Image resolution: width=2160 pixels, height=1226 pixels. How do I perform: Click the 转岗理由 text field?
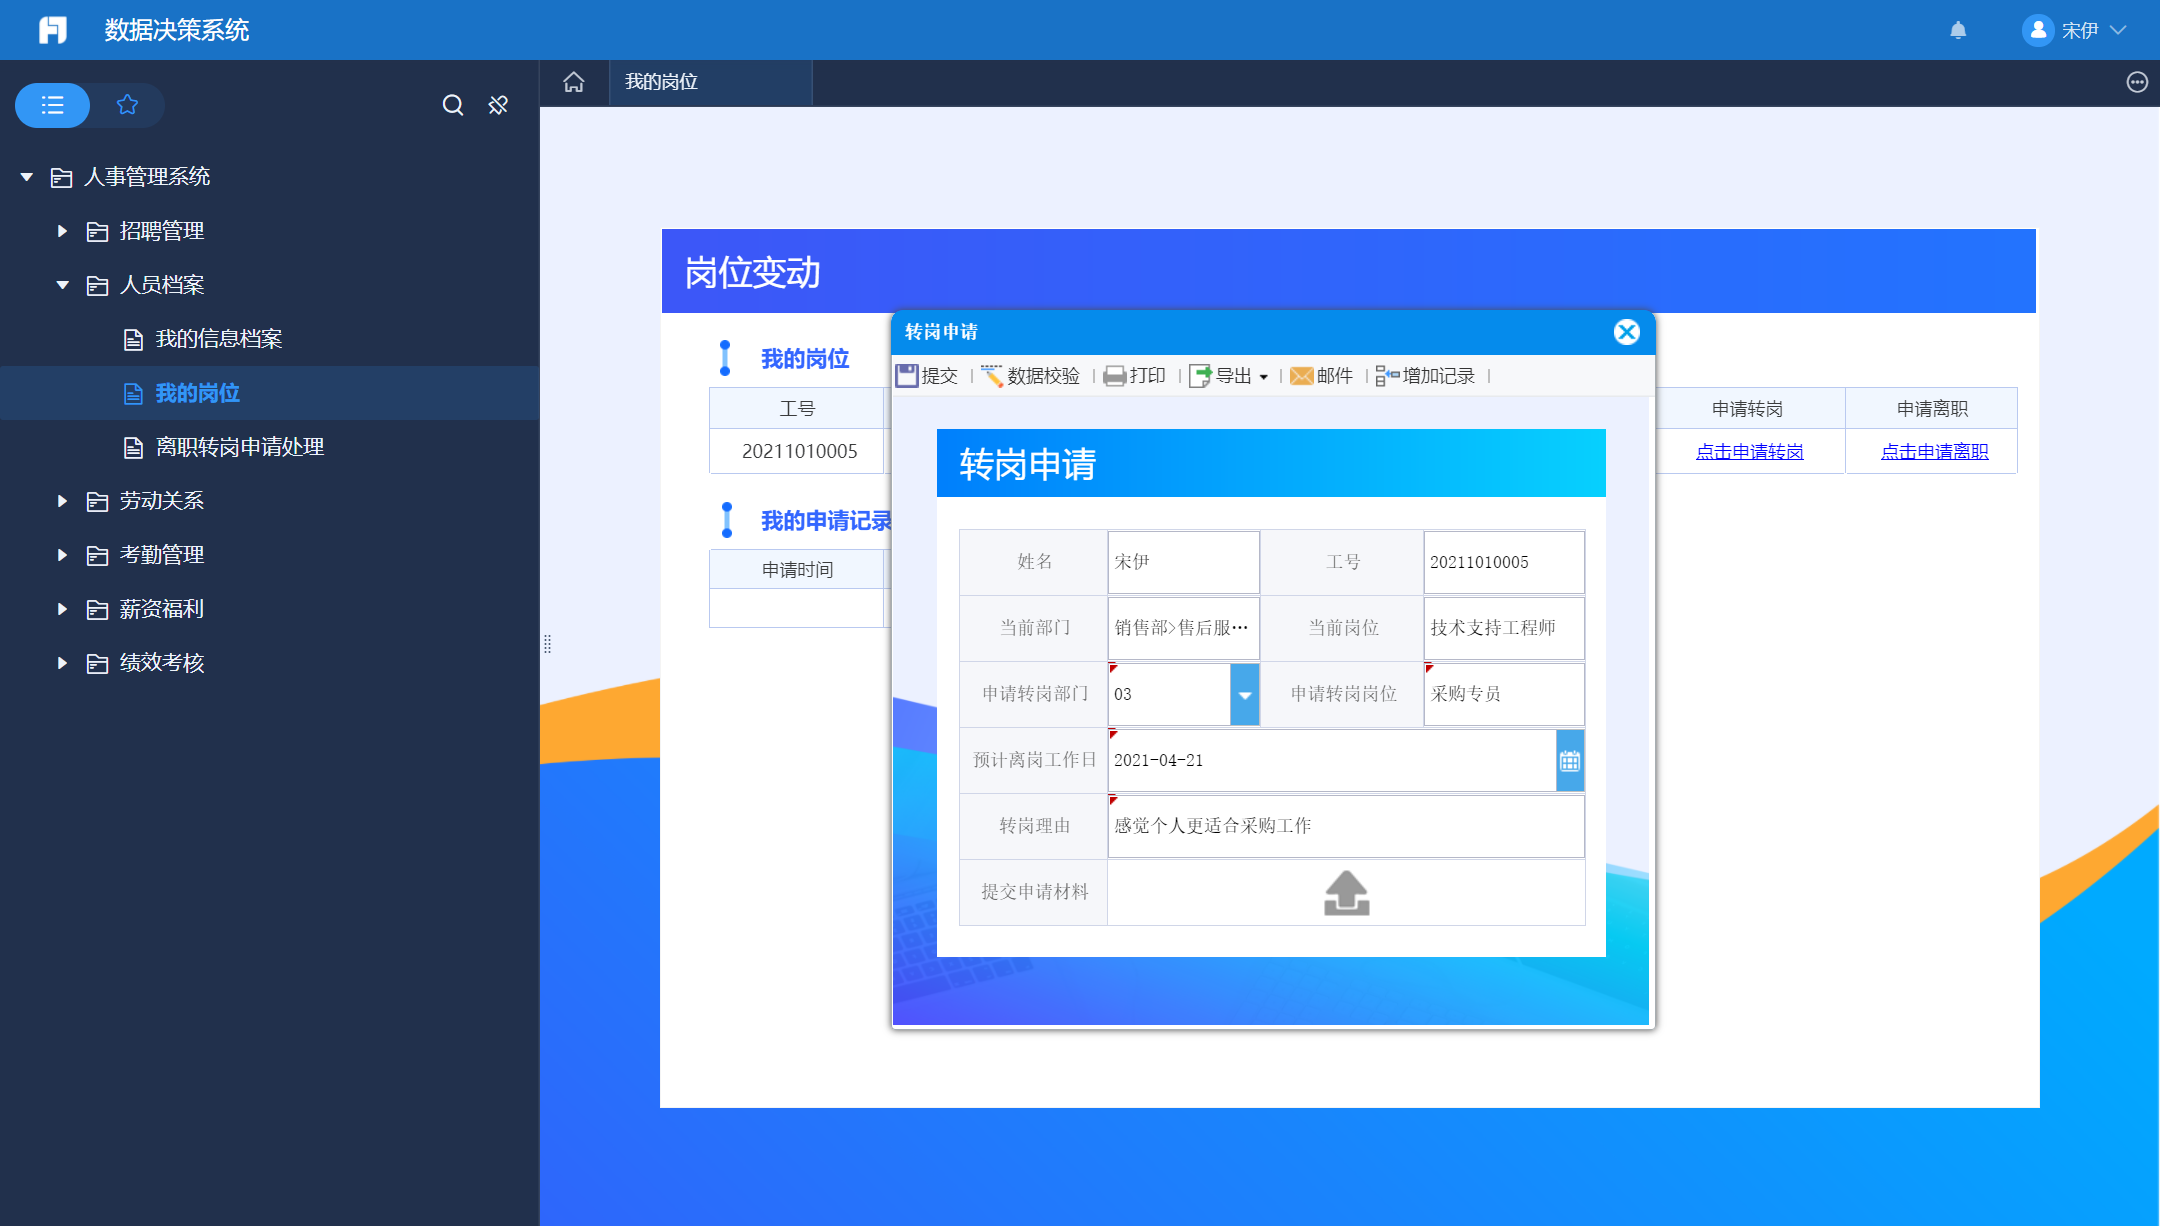1345,826
